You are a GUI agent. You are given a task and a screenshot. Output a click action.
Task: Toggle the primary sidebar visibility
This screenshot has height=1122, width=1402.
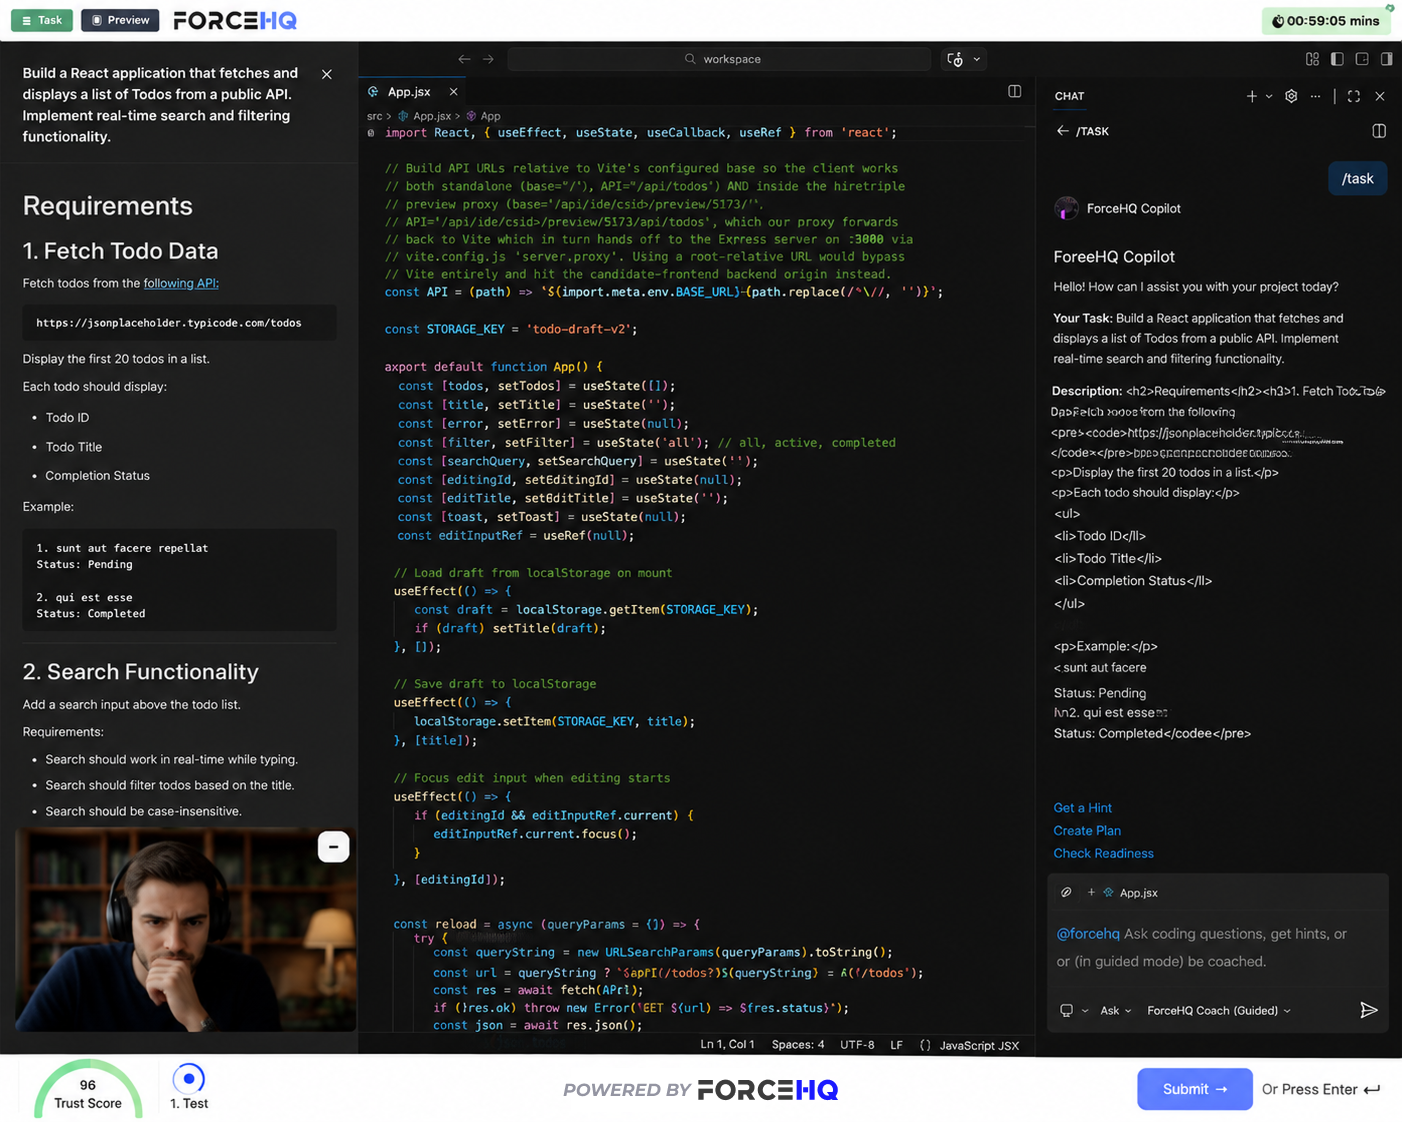point(1337,59)
